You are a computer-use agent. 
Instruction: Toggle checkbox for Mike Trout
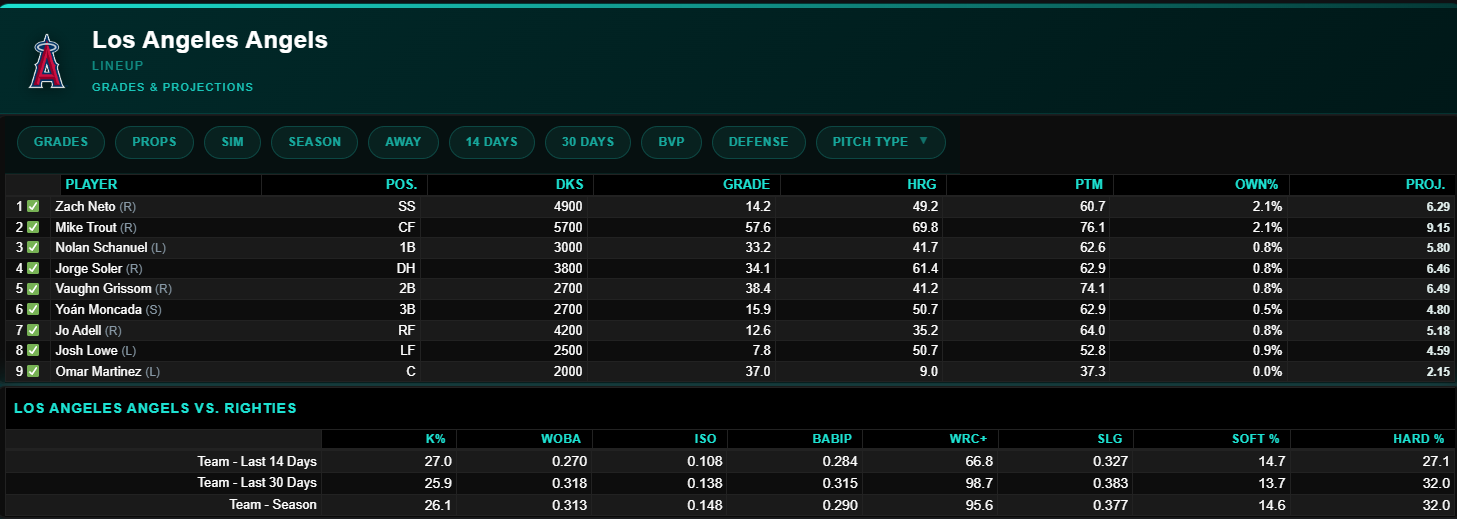[33, 227]
